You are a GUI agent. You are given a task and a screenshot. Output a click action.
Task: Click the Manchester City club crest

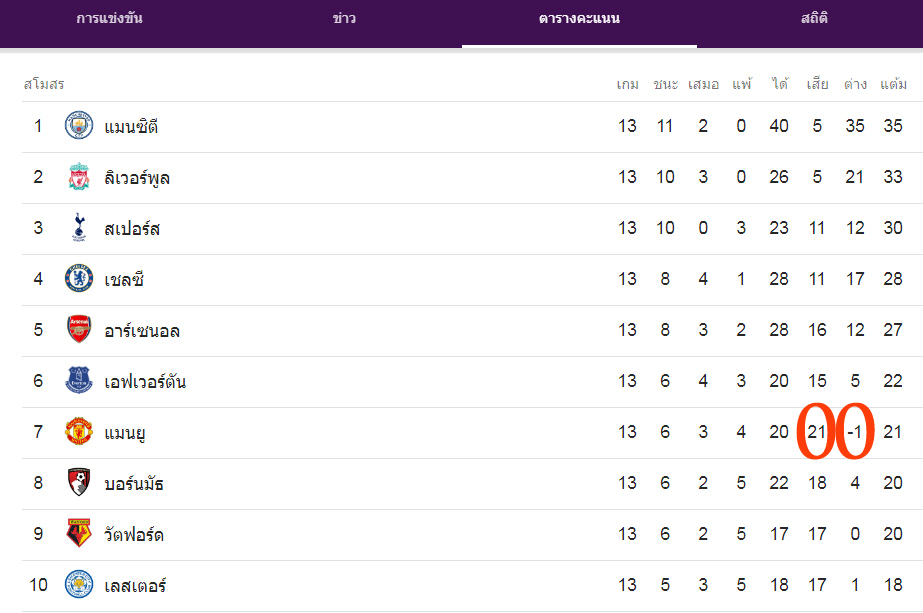click(79, 126)
